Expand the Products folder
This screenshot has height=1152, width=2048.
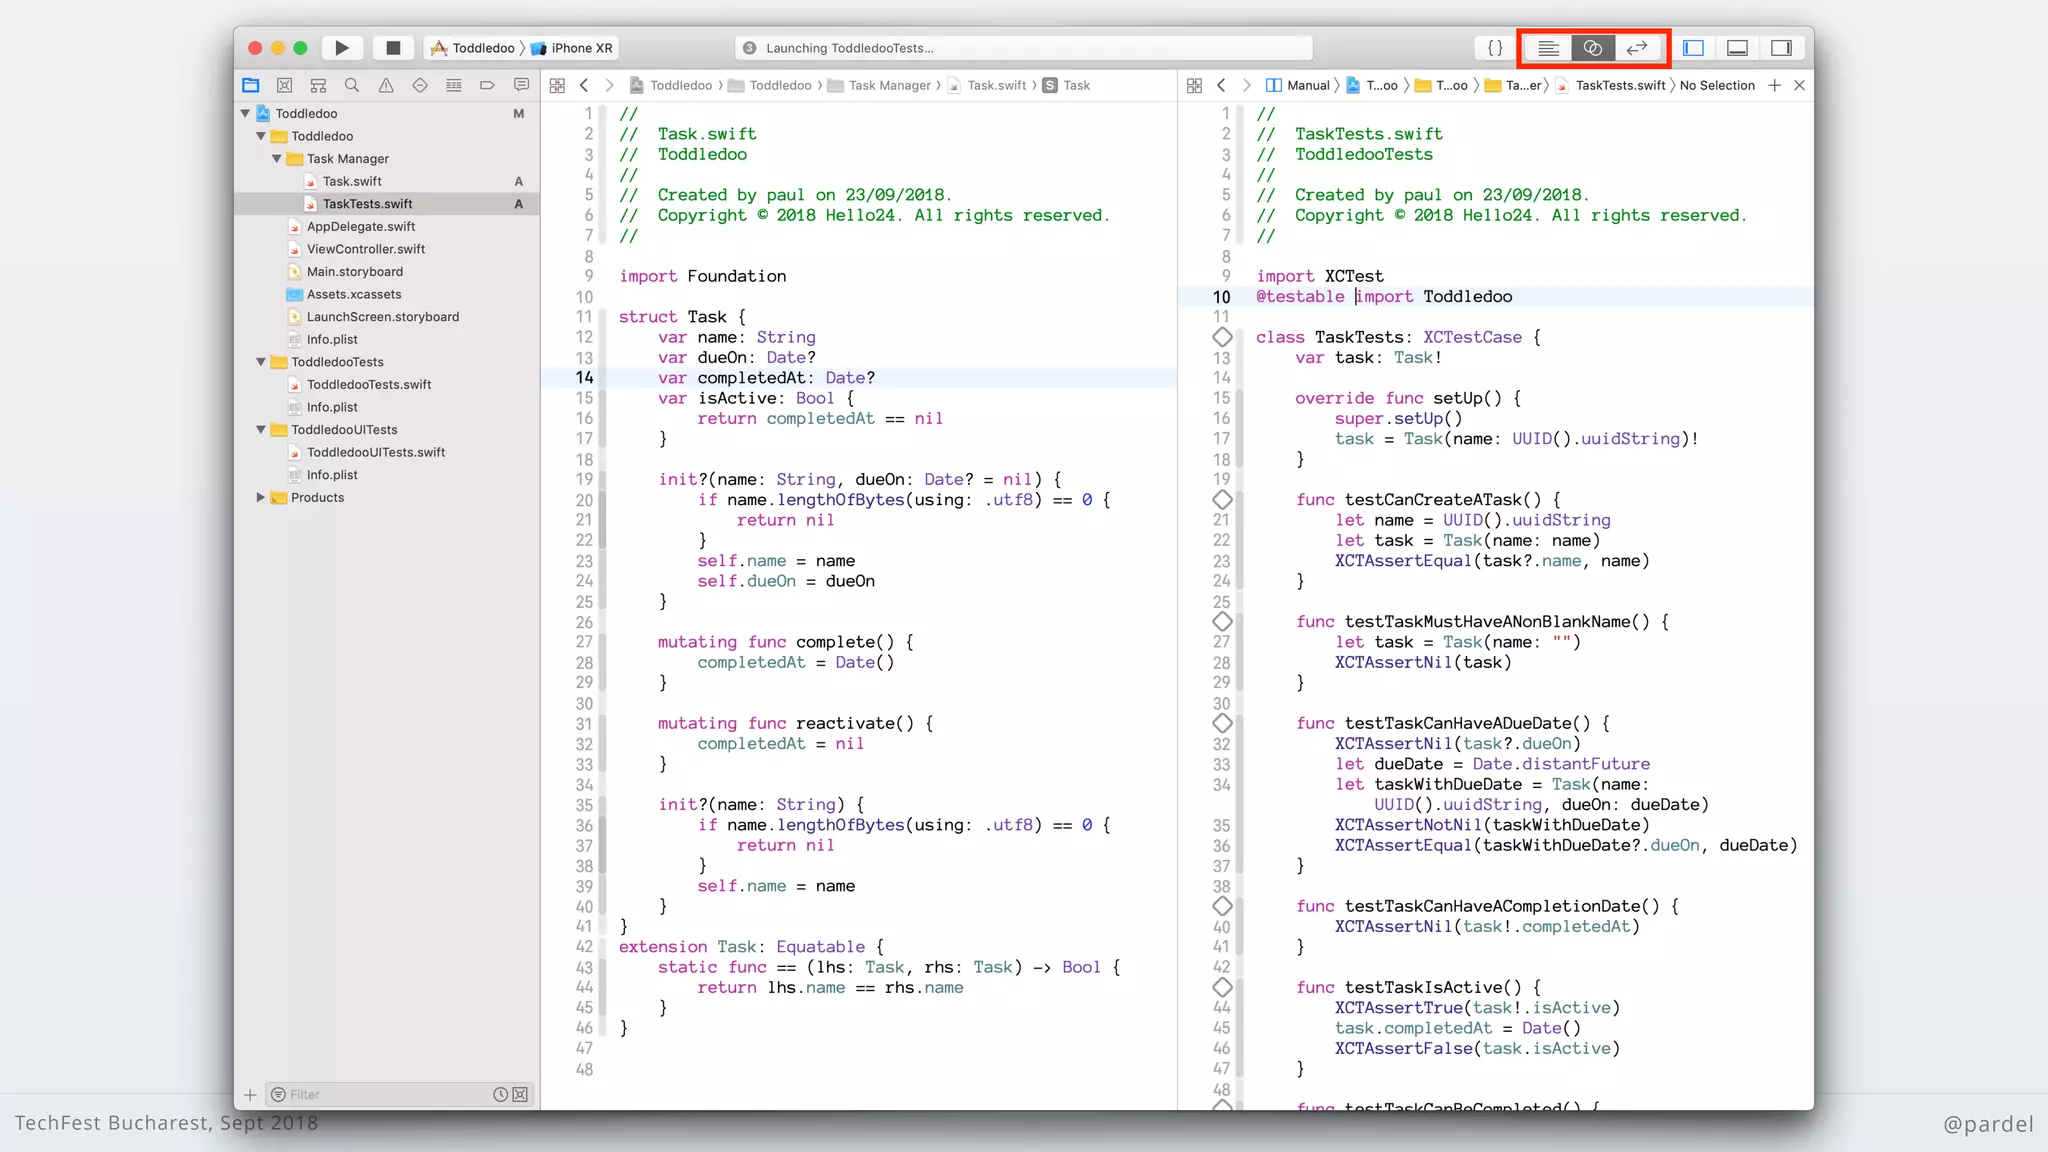tap(261, 498)
